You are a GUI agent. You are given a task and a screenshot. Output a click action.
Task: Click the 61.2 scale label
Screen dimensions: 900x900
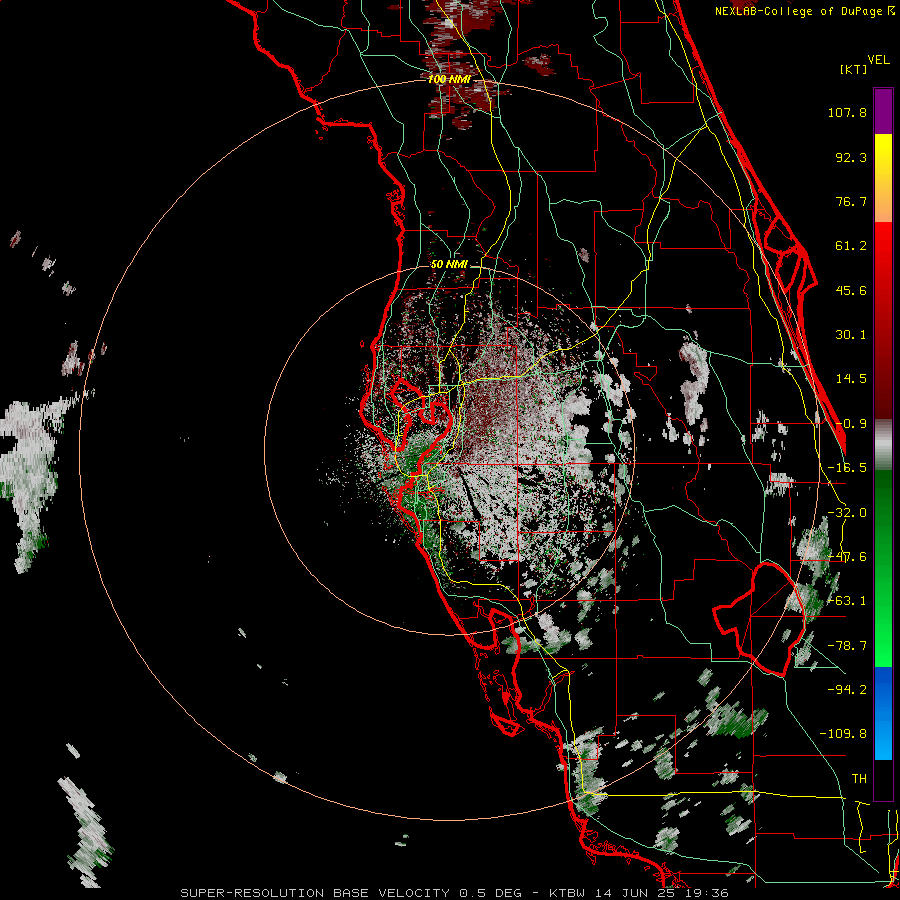[851, 246]
